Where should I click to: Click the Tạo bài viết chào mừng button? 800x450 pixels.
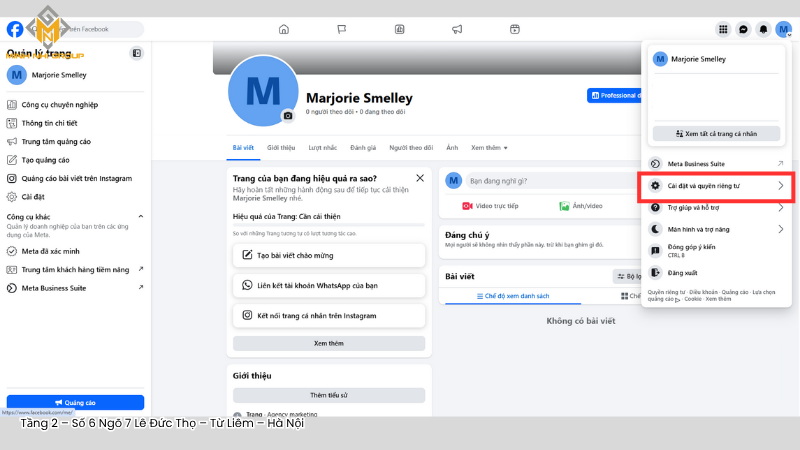329,255
